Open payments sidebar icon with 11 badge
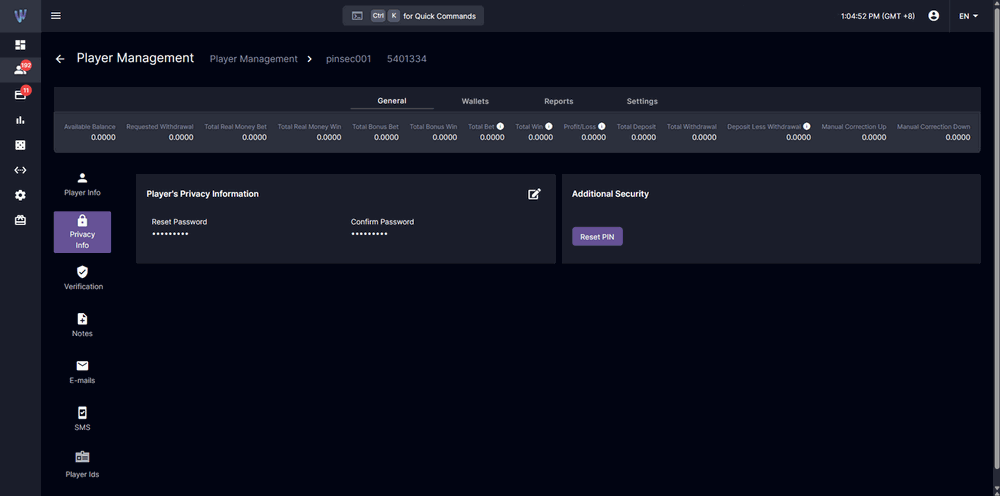This screenshot has width=1000, height=496. pos(20,94)
